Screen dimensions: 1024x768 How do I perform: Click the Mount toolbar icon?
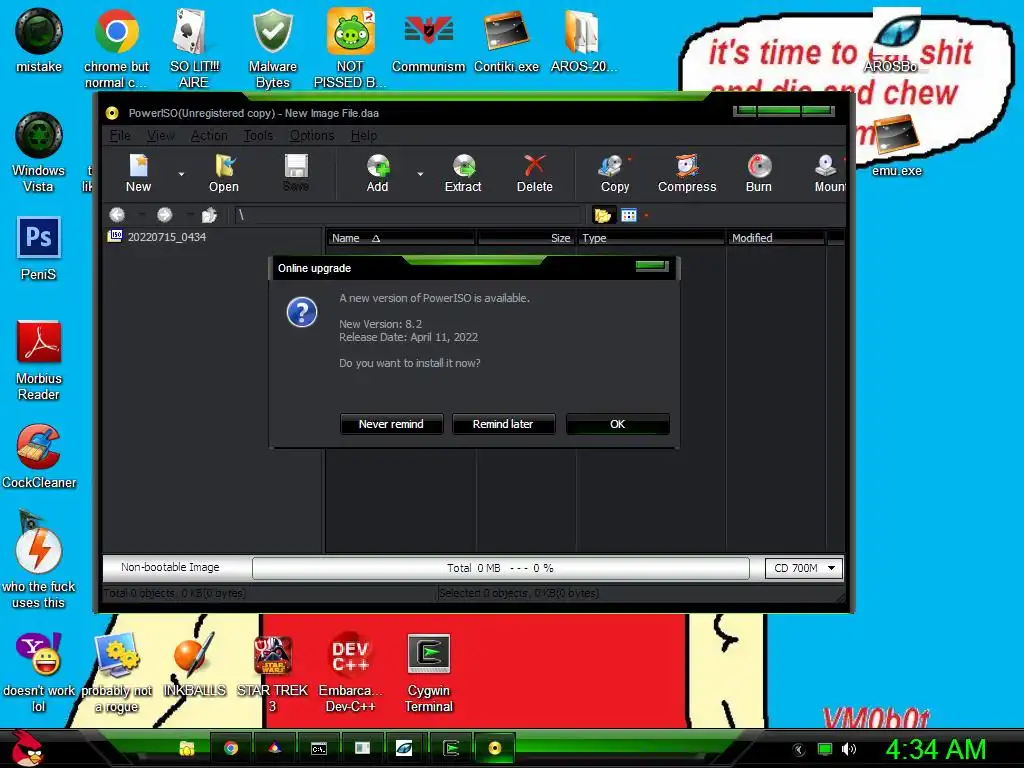(828, 173)
